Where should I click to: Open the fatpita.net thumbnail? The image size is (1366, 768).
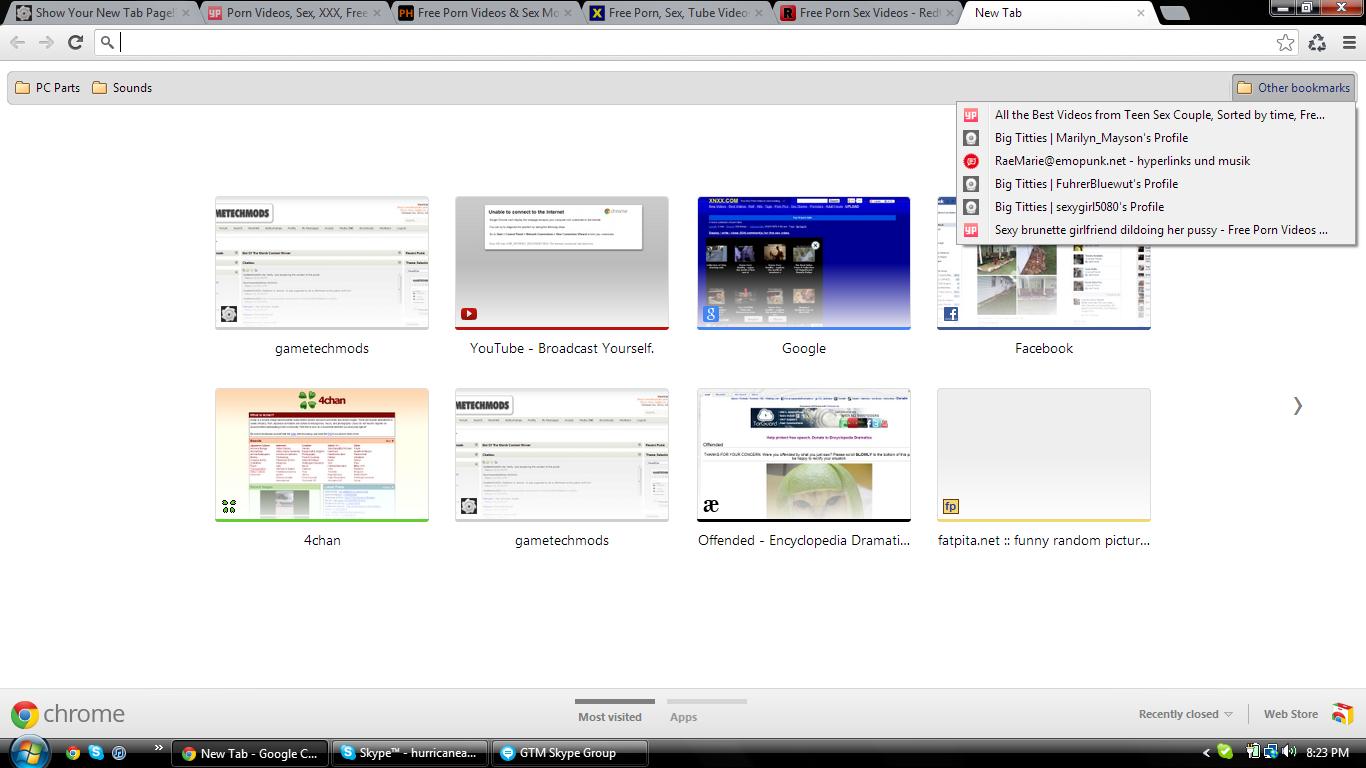tap(1044, 455)
